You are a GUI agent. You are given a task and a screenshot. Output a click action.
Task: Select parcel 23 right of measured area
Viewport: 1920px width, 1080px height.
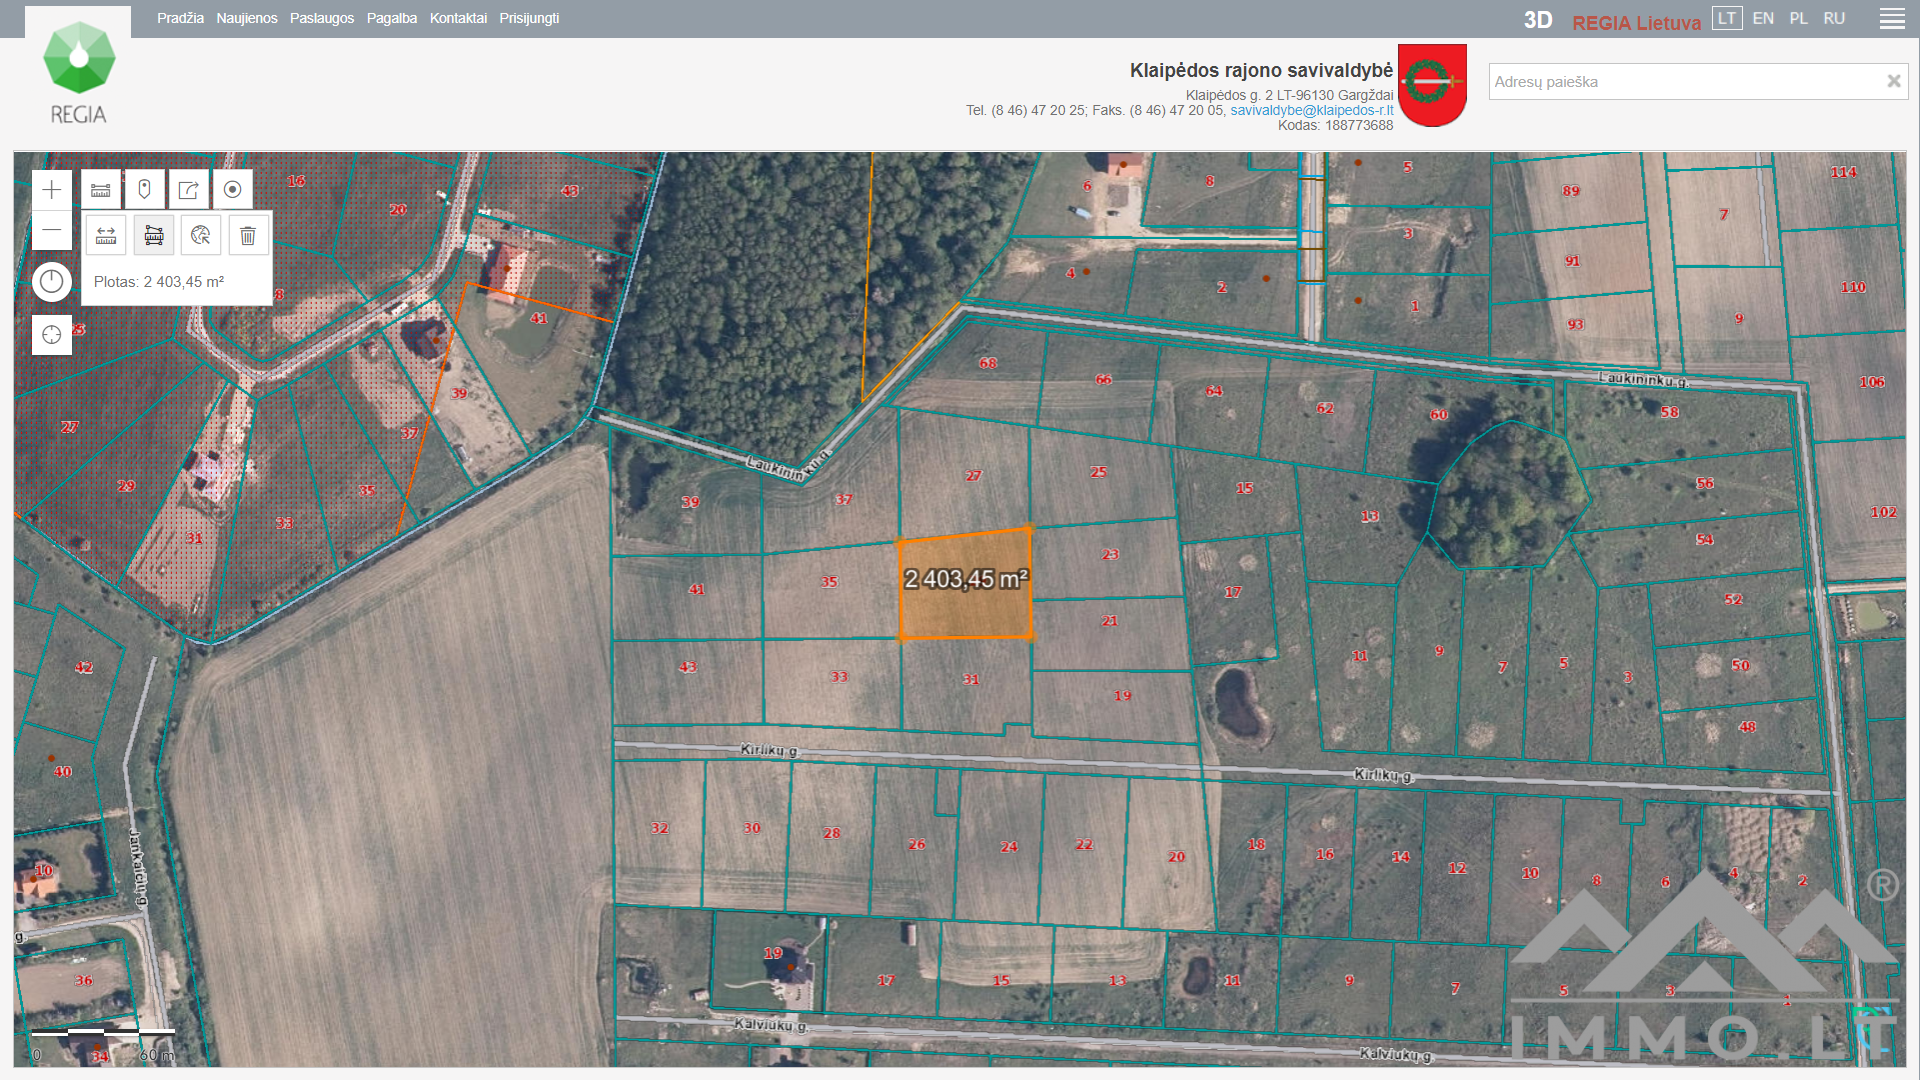click(1110, 554)
